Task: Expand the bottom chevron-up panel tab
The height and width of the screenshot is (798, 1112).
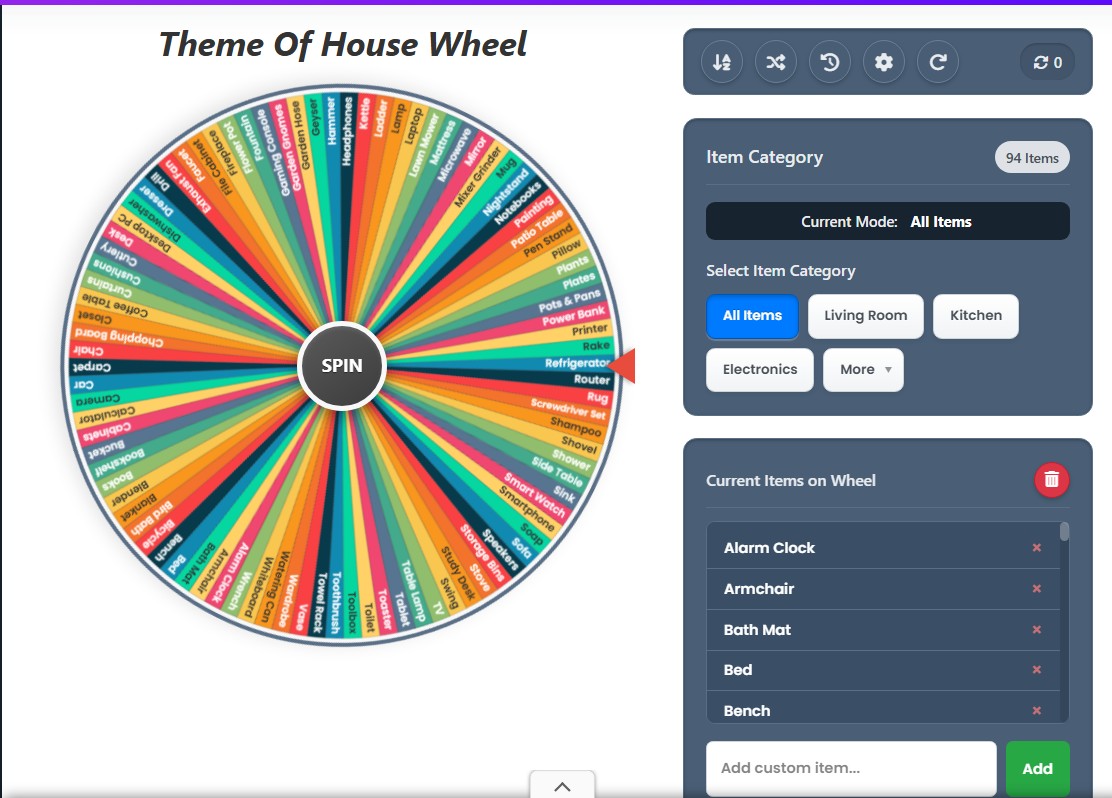Action: pyautogui.click(x=562, y=785)
